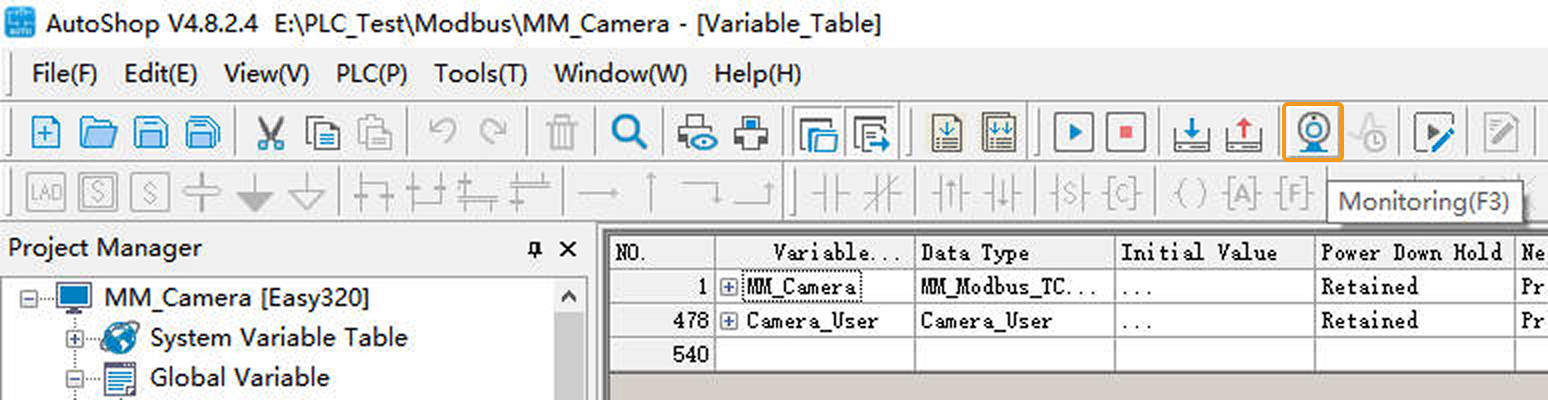Expand the MM_Camera variable row

tap(729, 287)
